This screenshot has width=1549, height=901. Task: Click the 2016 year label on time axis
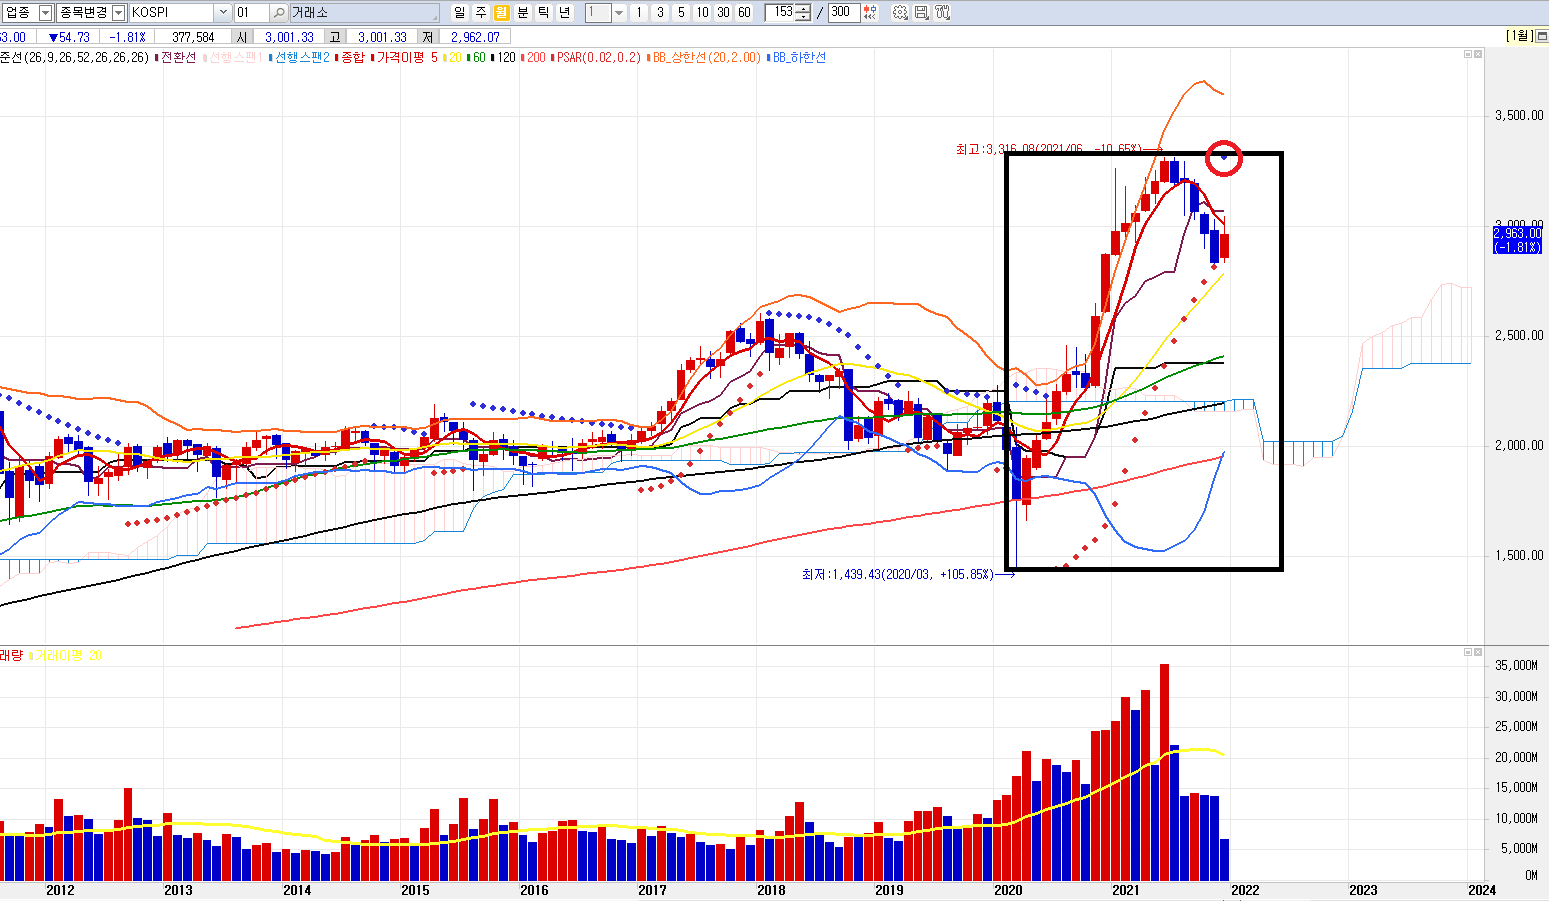534,890
